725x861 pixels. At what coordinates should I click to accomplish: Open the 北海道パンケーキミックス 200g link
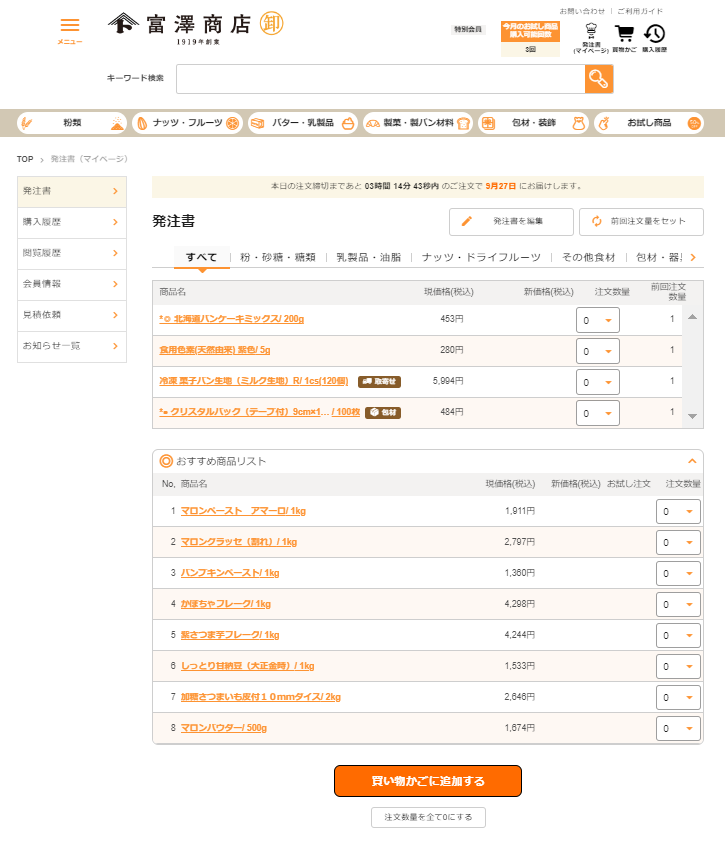pyautogui.click(x=231, y=319)
